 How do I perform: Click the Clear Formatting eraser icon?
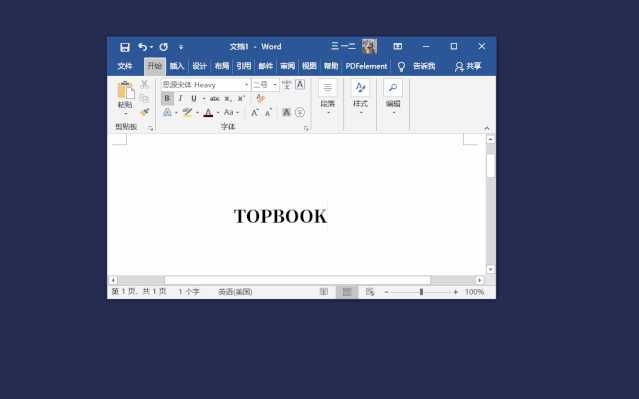260,98
